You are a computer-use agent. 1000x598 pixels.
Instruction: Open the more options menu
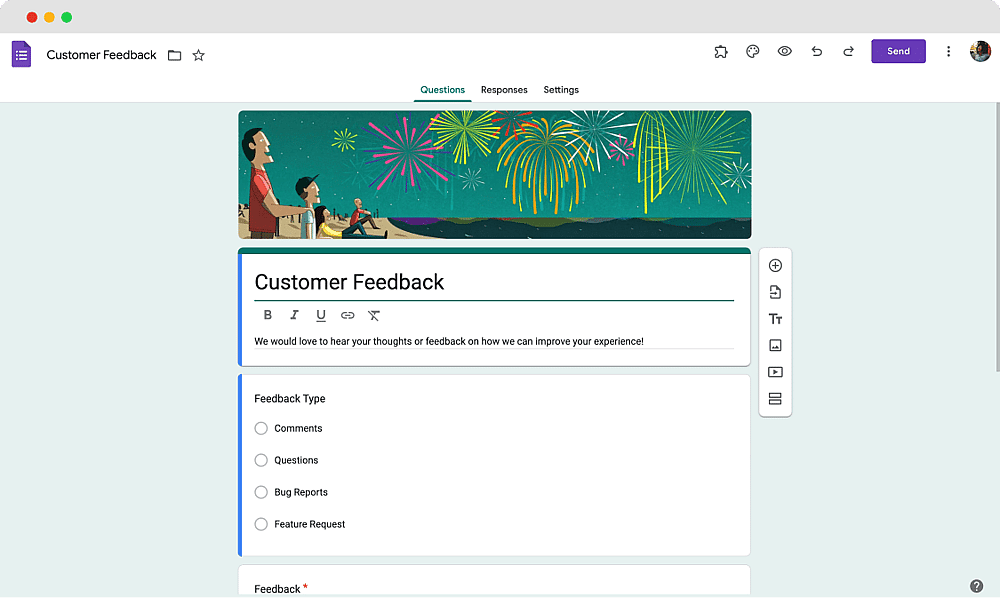(x=948, y=52)
